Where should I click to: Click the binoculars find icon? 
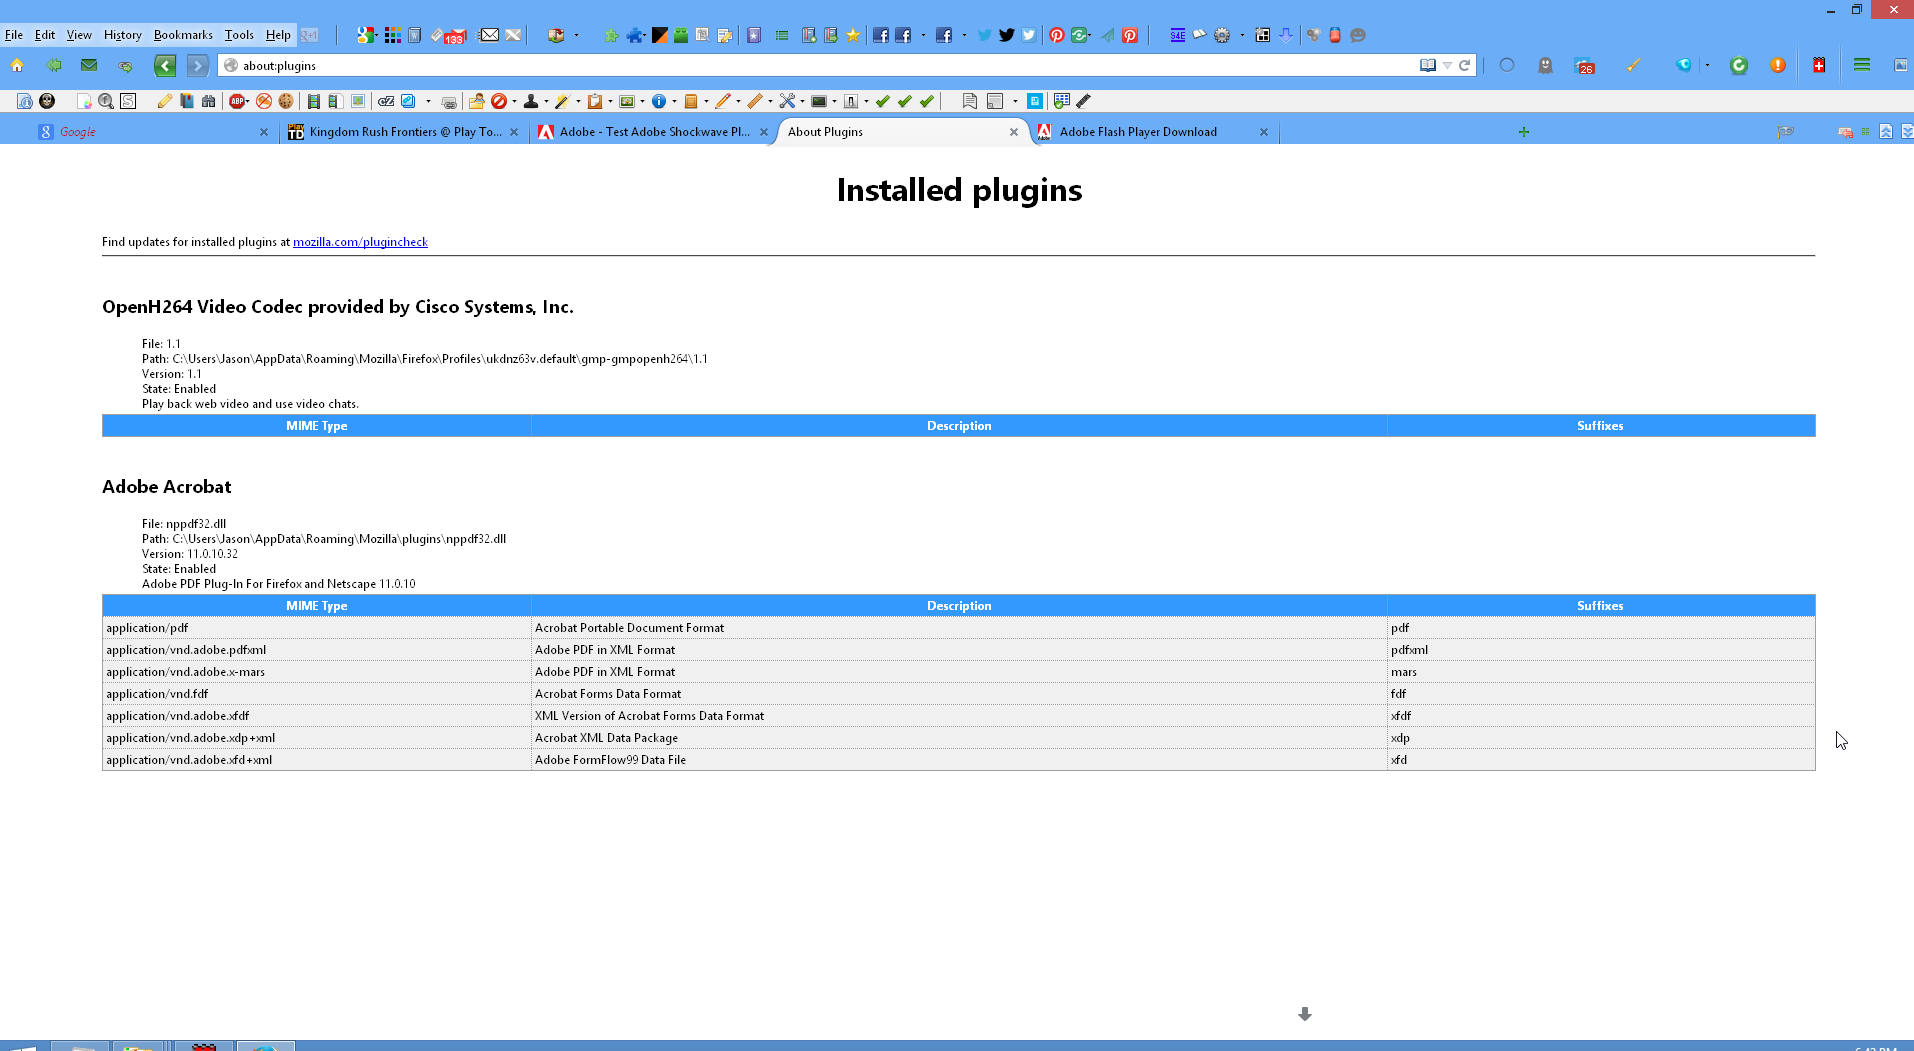pyautogui.click(x=208, y=101)
